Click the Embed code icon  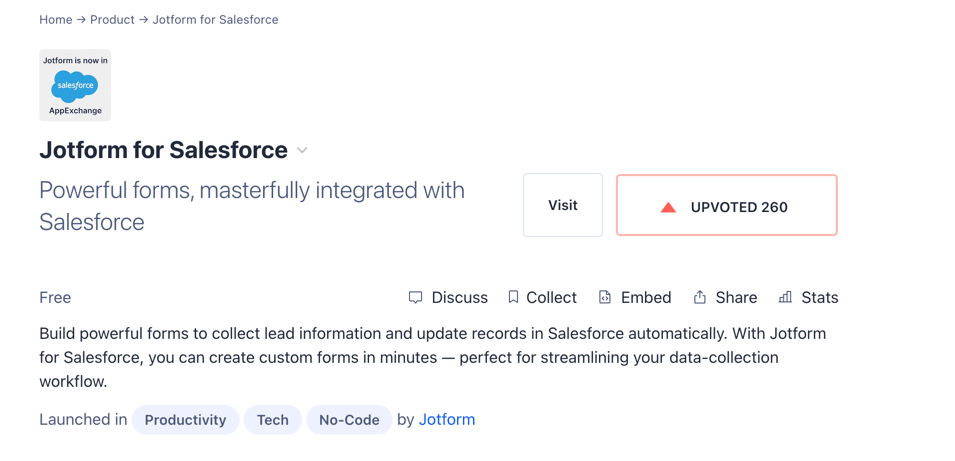(x=605, y=297)
